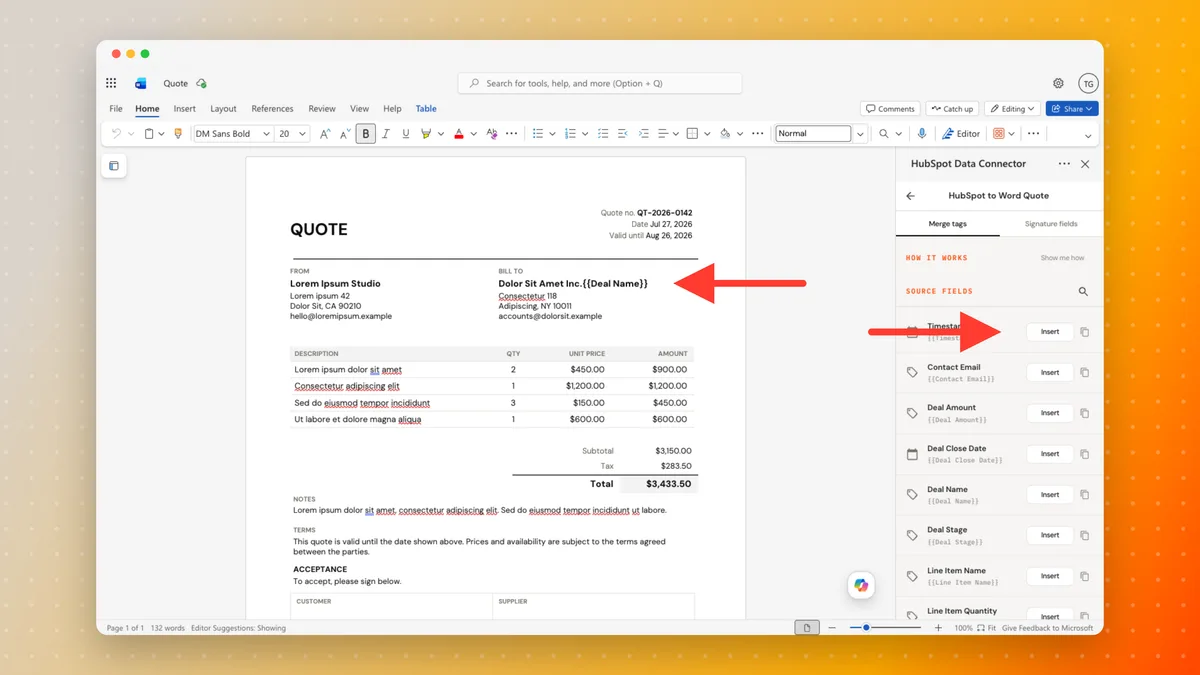
Task: Open the app launcher grid
Action: tap(111, 83)
